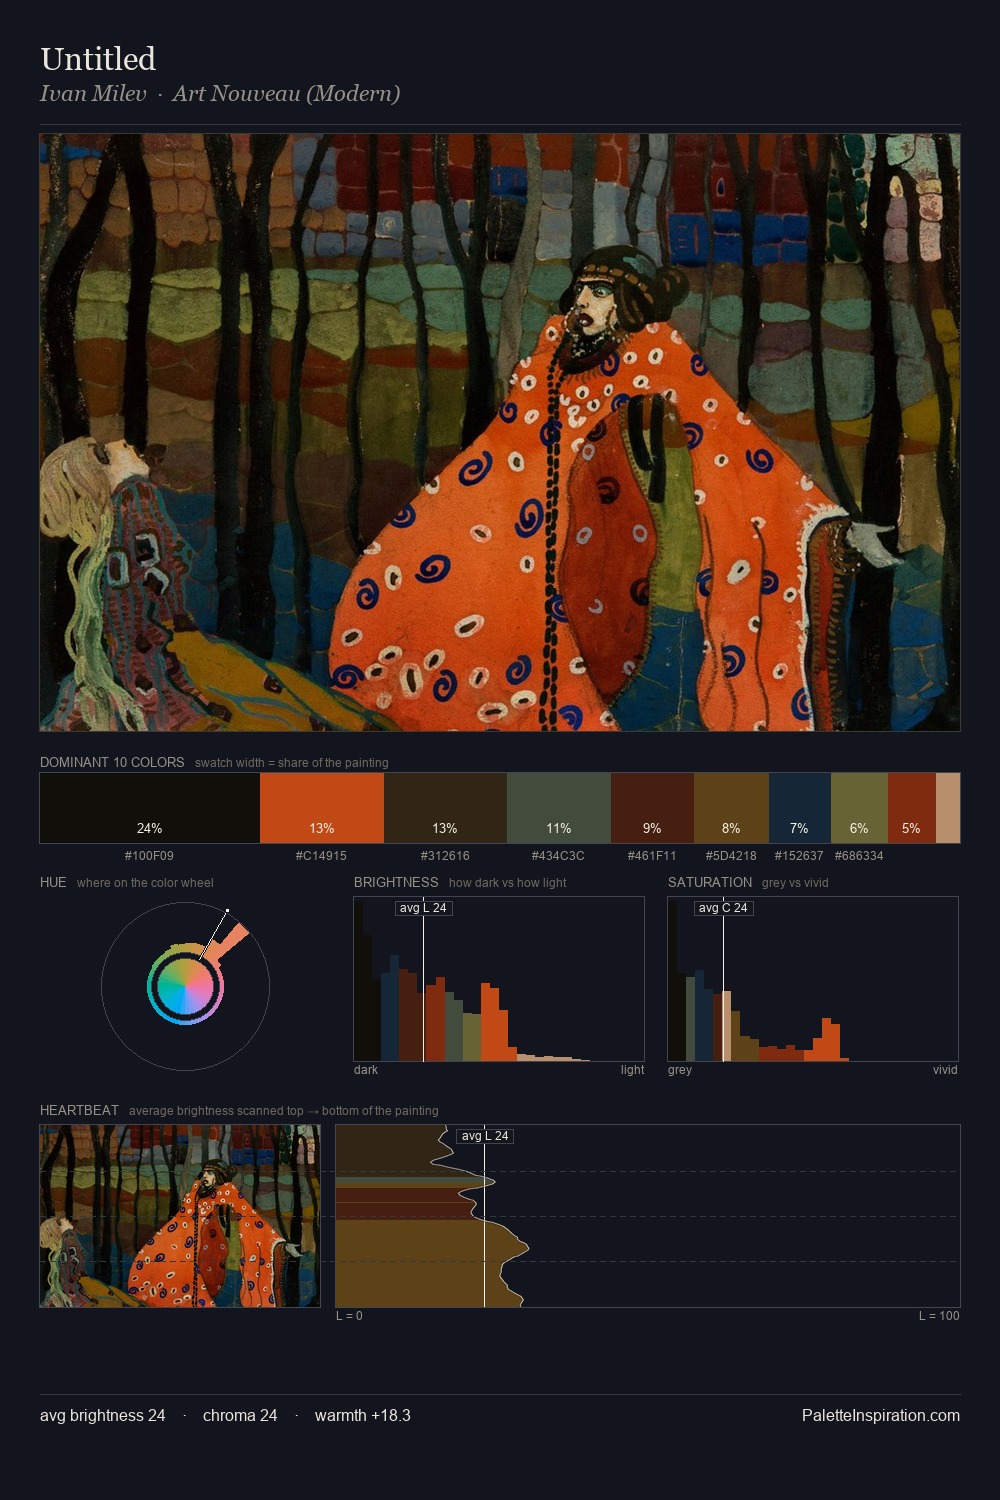Image resolution: width=1000 pixels, height=1500 pixels.
Task: Click the heartbeat brightness curve chart
Action: click(648, 1216)
